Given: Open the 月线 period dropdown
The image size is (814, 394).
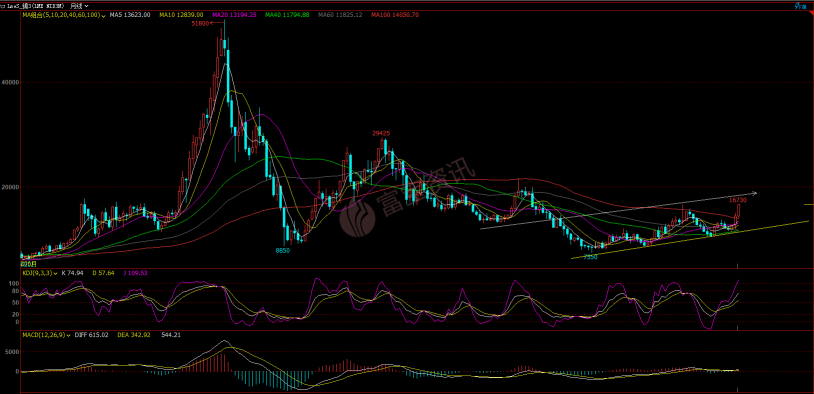Looking at the screenshot, I should (x=80, y=6).
